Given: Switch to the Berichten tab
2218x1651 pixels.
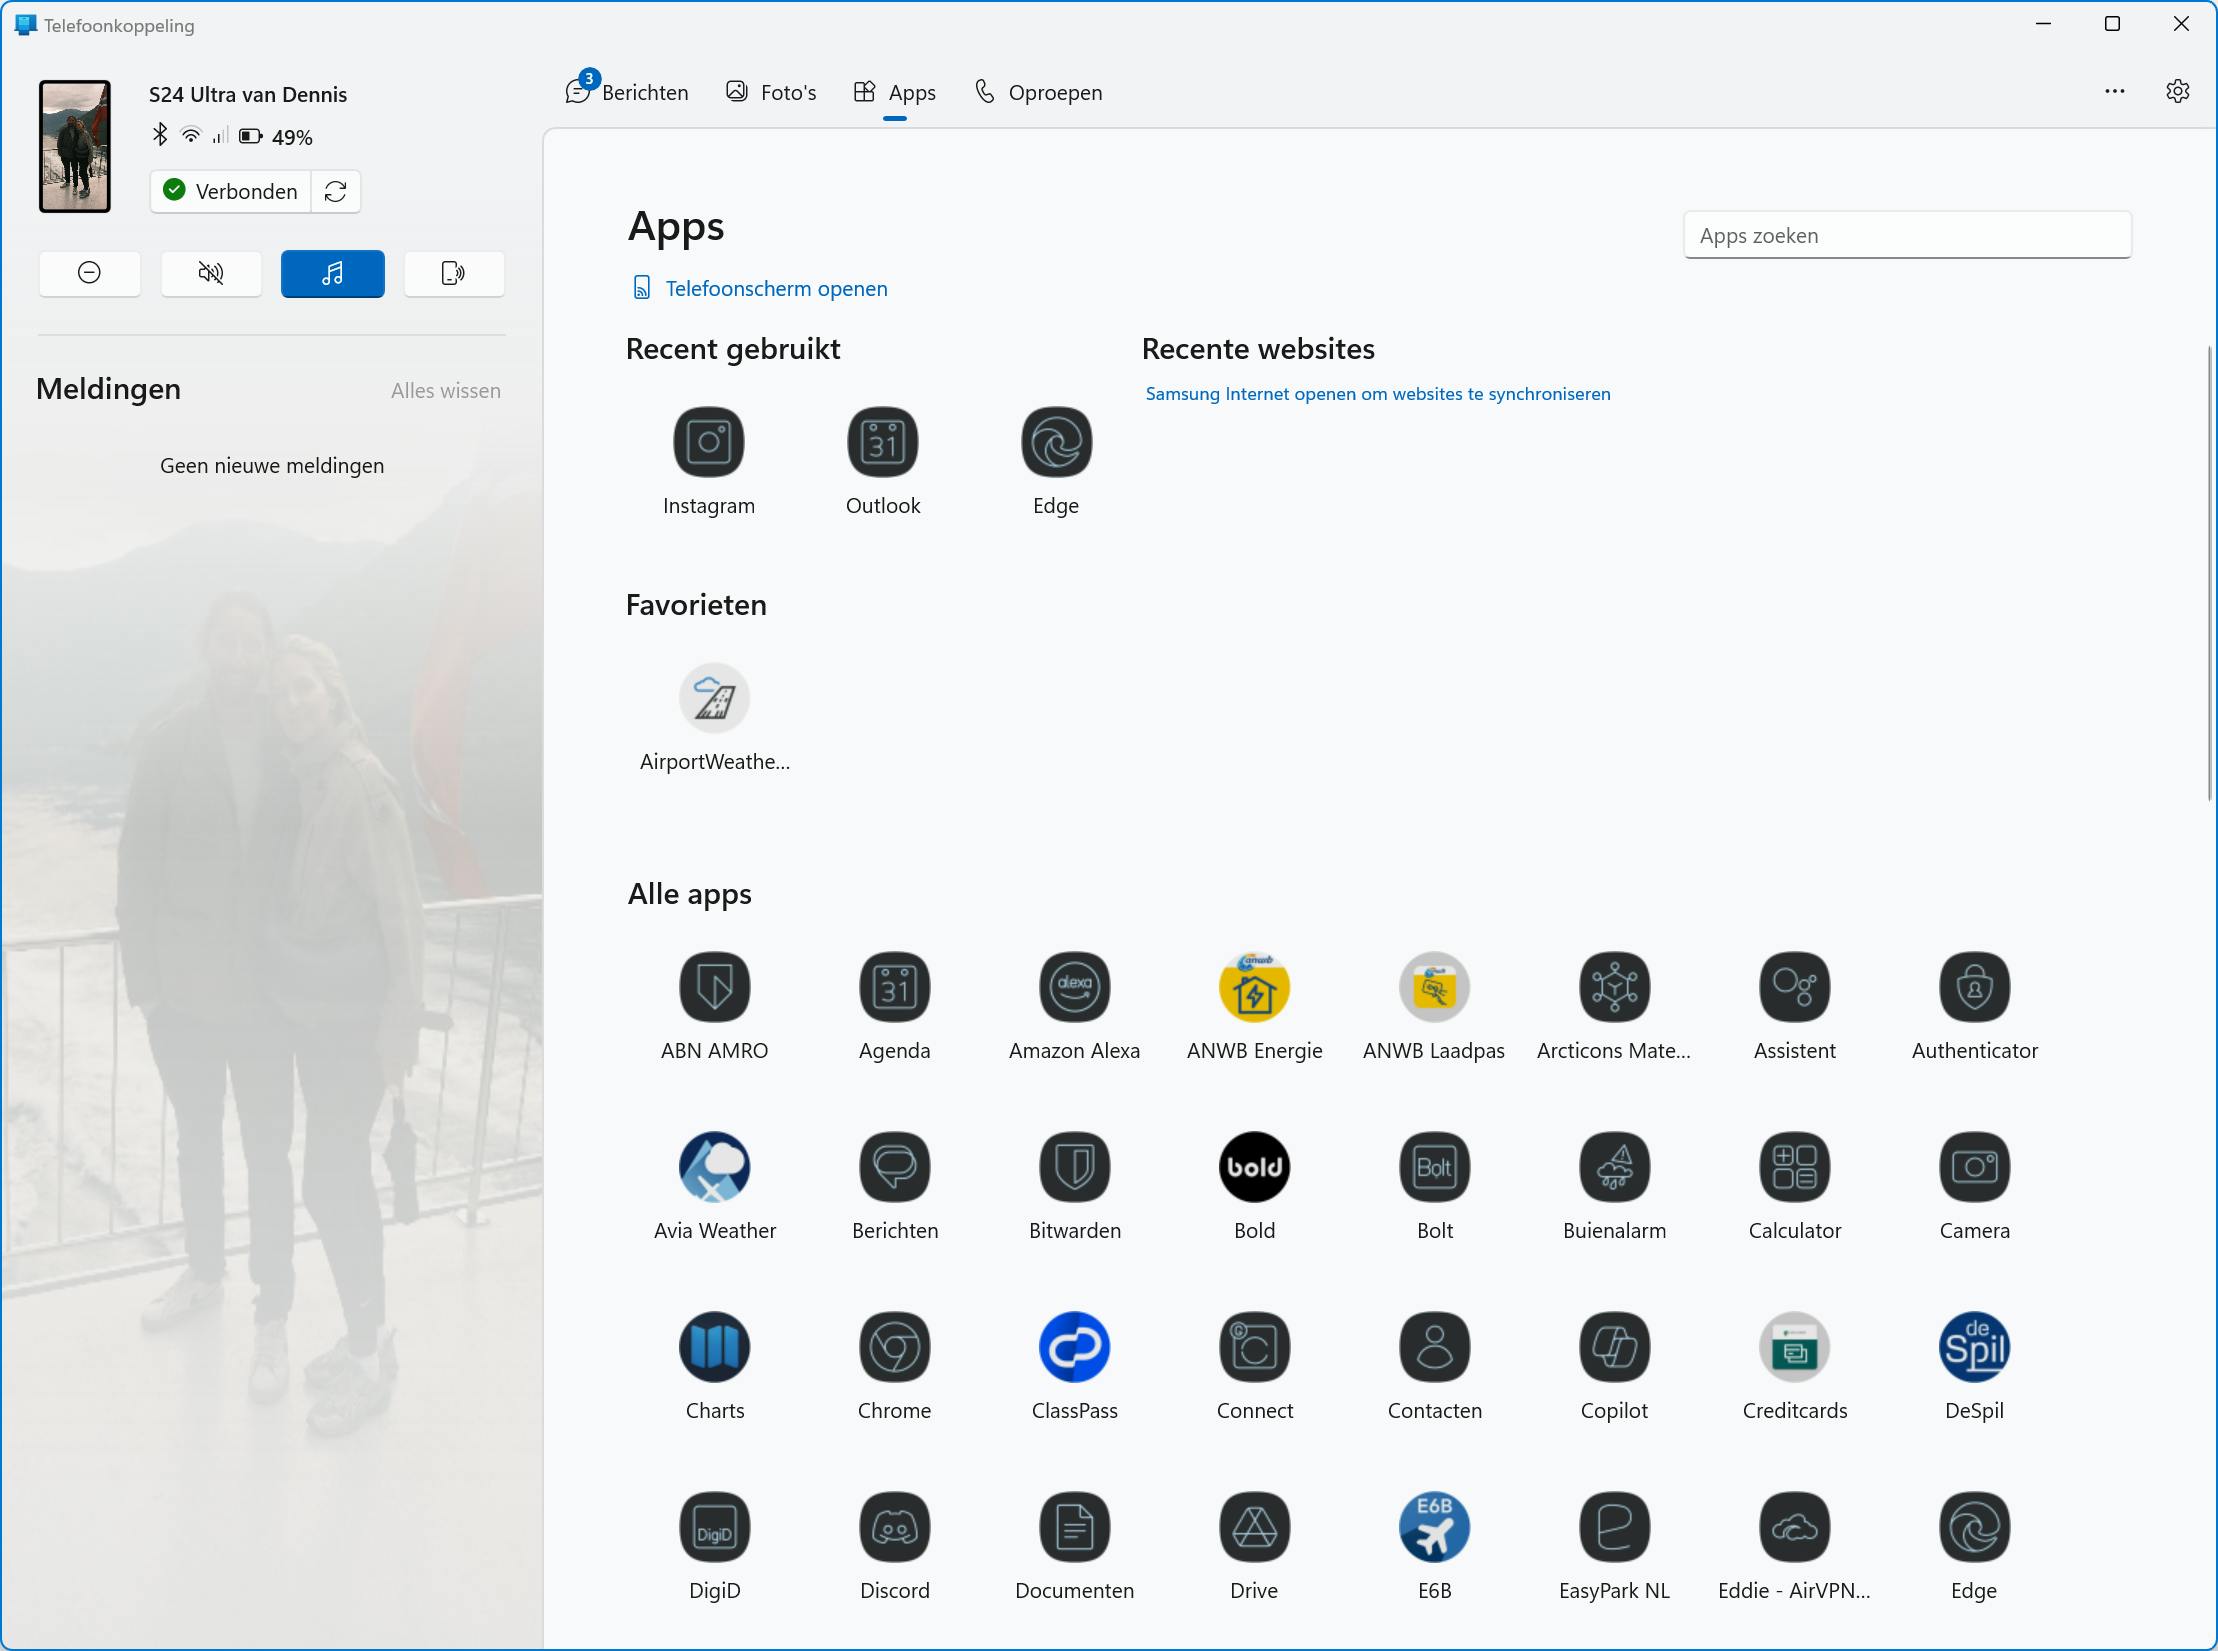Looking at the screenshot, I should click(x=628, y=92).
